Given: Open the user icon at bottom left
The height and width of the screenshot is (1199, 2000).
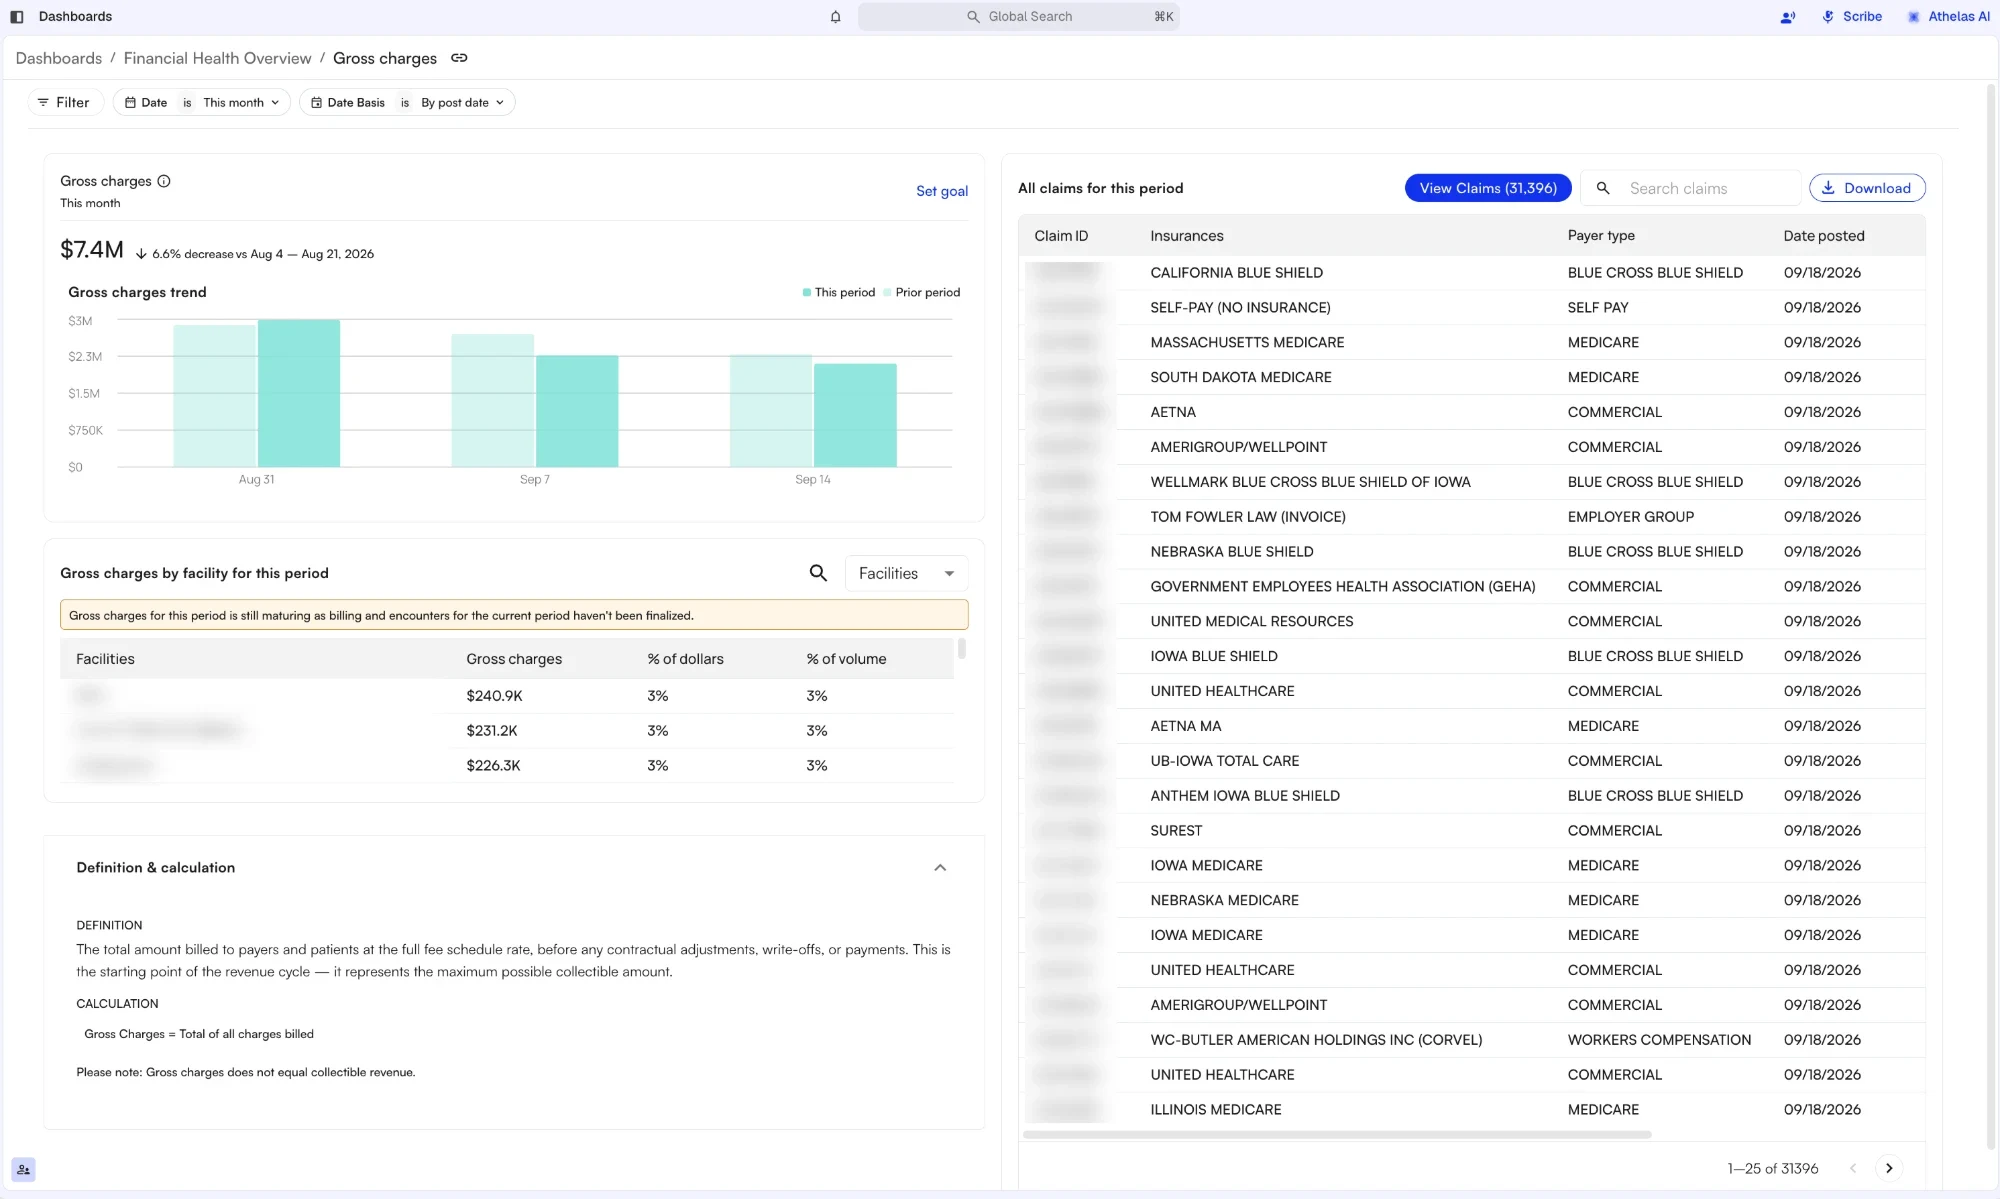Looking at the screenshot, I should 23,1169.
